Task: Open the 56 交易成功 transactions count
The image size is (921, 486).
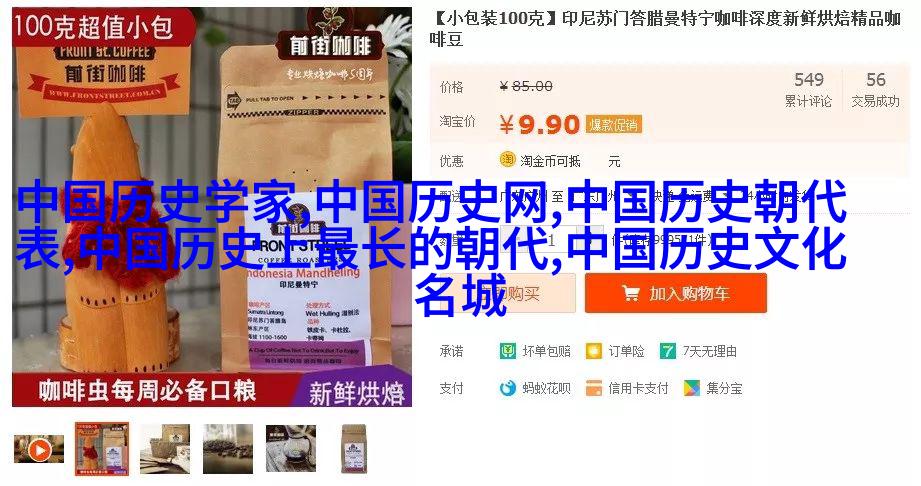Action: coord(875,89)
